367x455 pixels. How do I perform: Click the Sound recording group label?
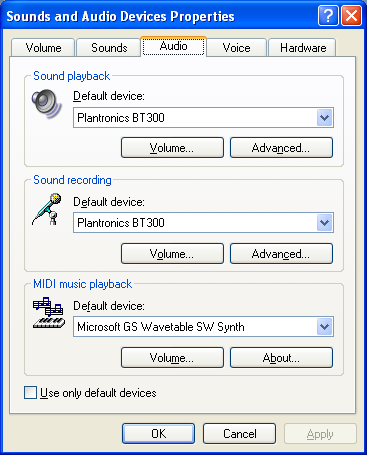click(72, 180)
